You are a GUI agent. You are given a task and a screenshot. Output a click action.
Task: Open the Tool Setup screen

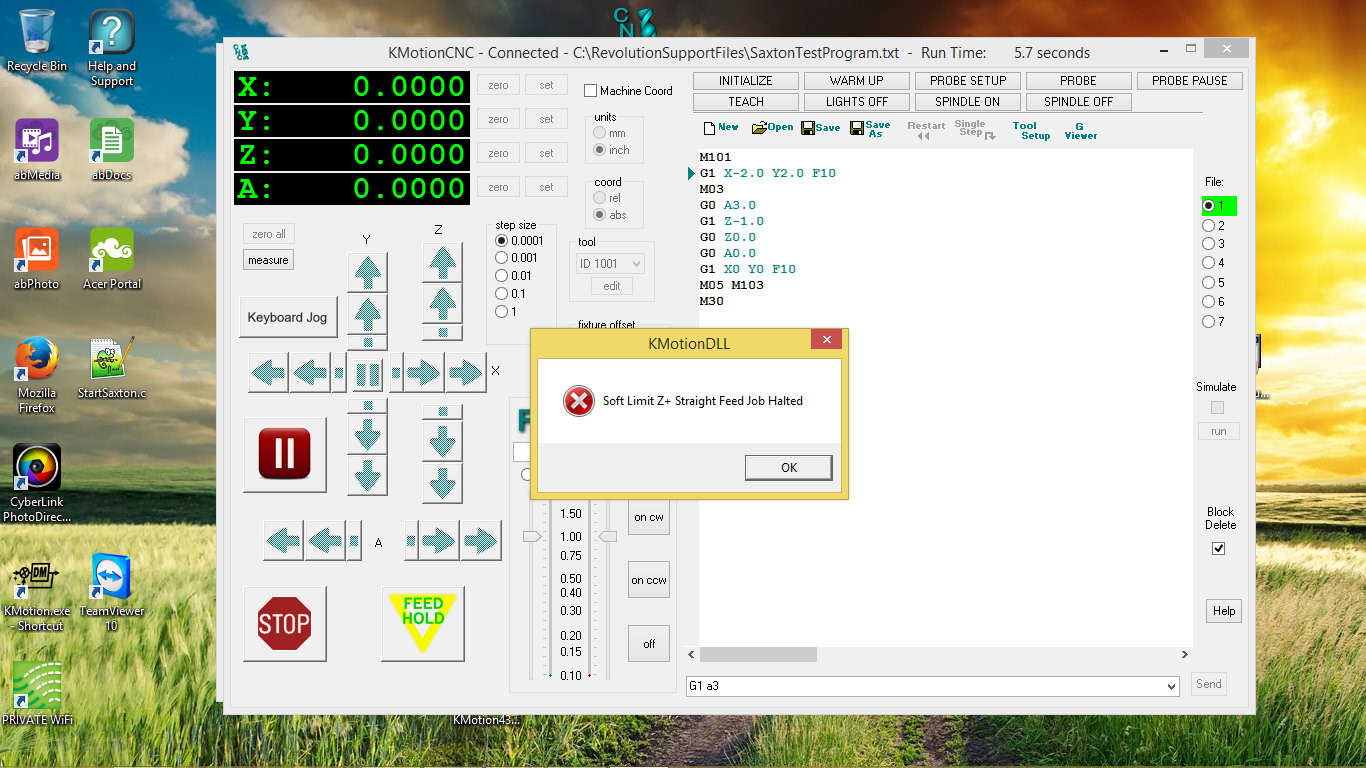(x=1030, y=130)
